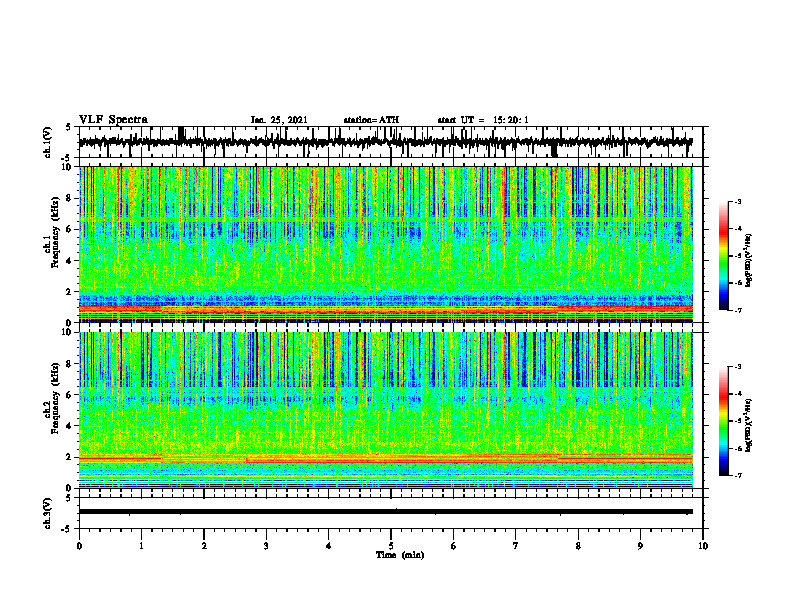Click the ch.2 color bar unit label

tap(749, 425)
